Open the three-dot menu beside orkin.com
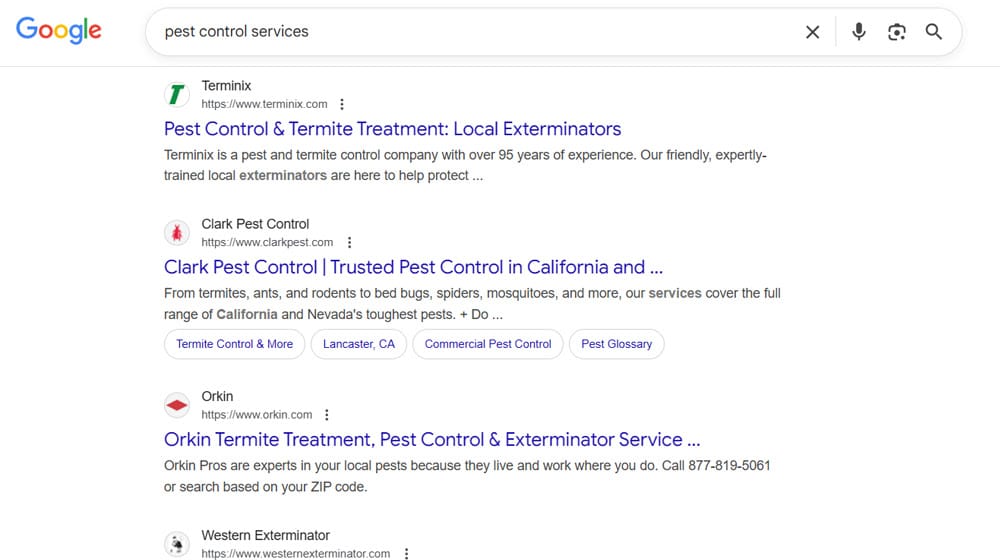Image resolution: width=1000 pixels, height=560 pixels. coord(327,415)
